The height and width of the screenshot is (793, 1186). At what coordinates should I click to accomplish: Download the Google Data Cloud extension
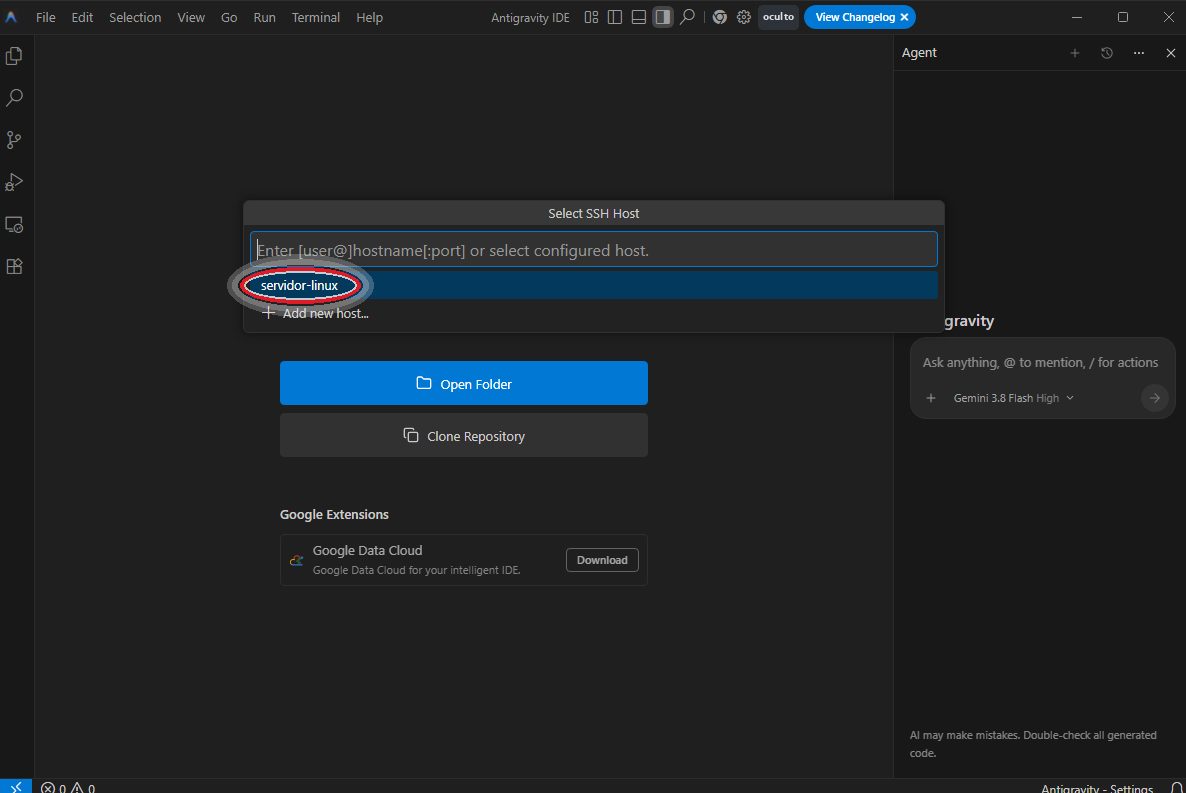tap(602, 560)
